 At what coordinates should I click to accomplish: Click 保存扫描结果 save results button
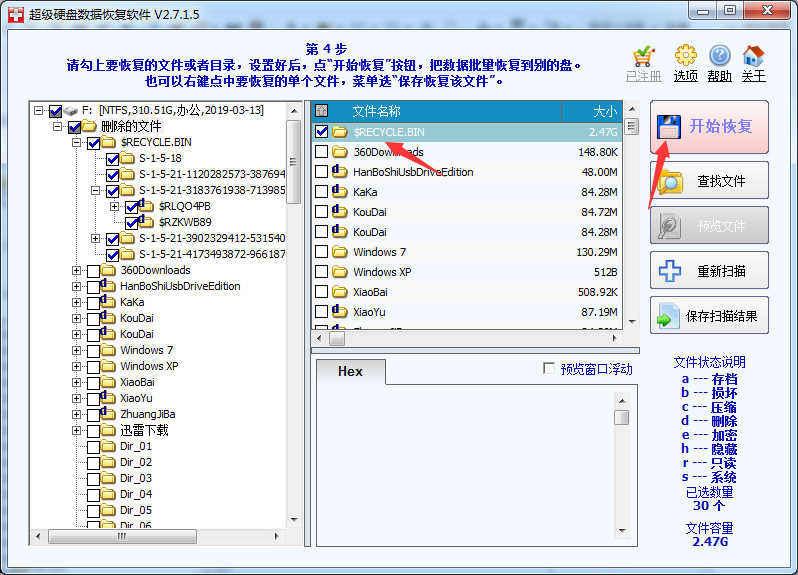click(709, 317)
